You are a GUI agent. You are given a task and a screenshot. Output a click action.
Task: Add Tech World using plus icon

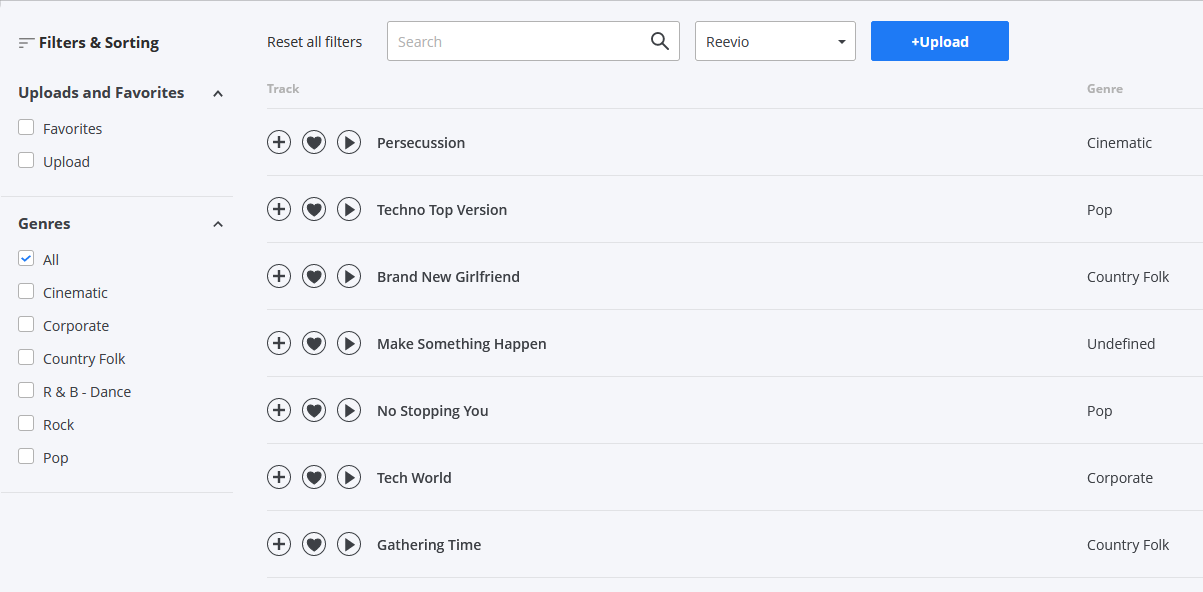pos(279,478)
